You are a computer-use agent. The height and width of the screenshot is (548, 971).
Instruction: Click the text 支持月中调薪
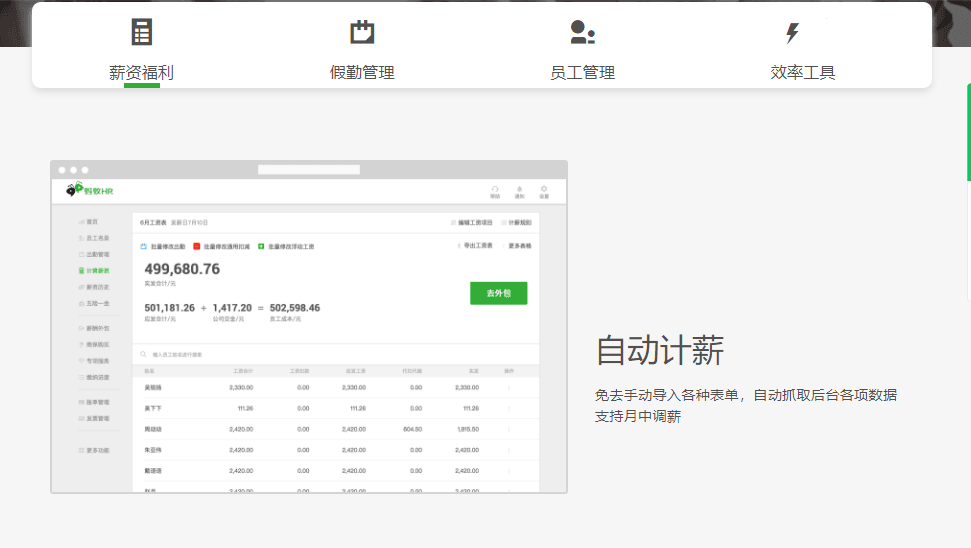coord(638,416)
